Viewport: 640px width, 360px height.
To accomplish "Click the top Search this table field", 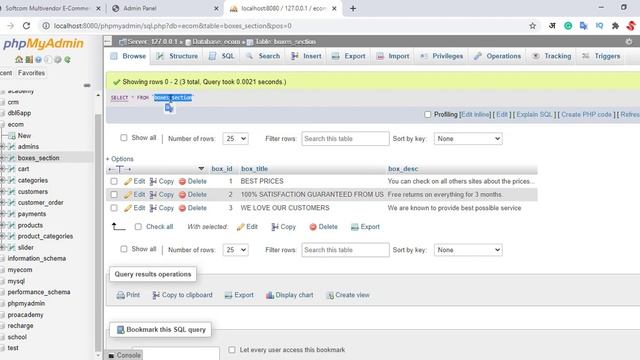I will pyautogui.click(x=345, y=139).
